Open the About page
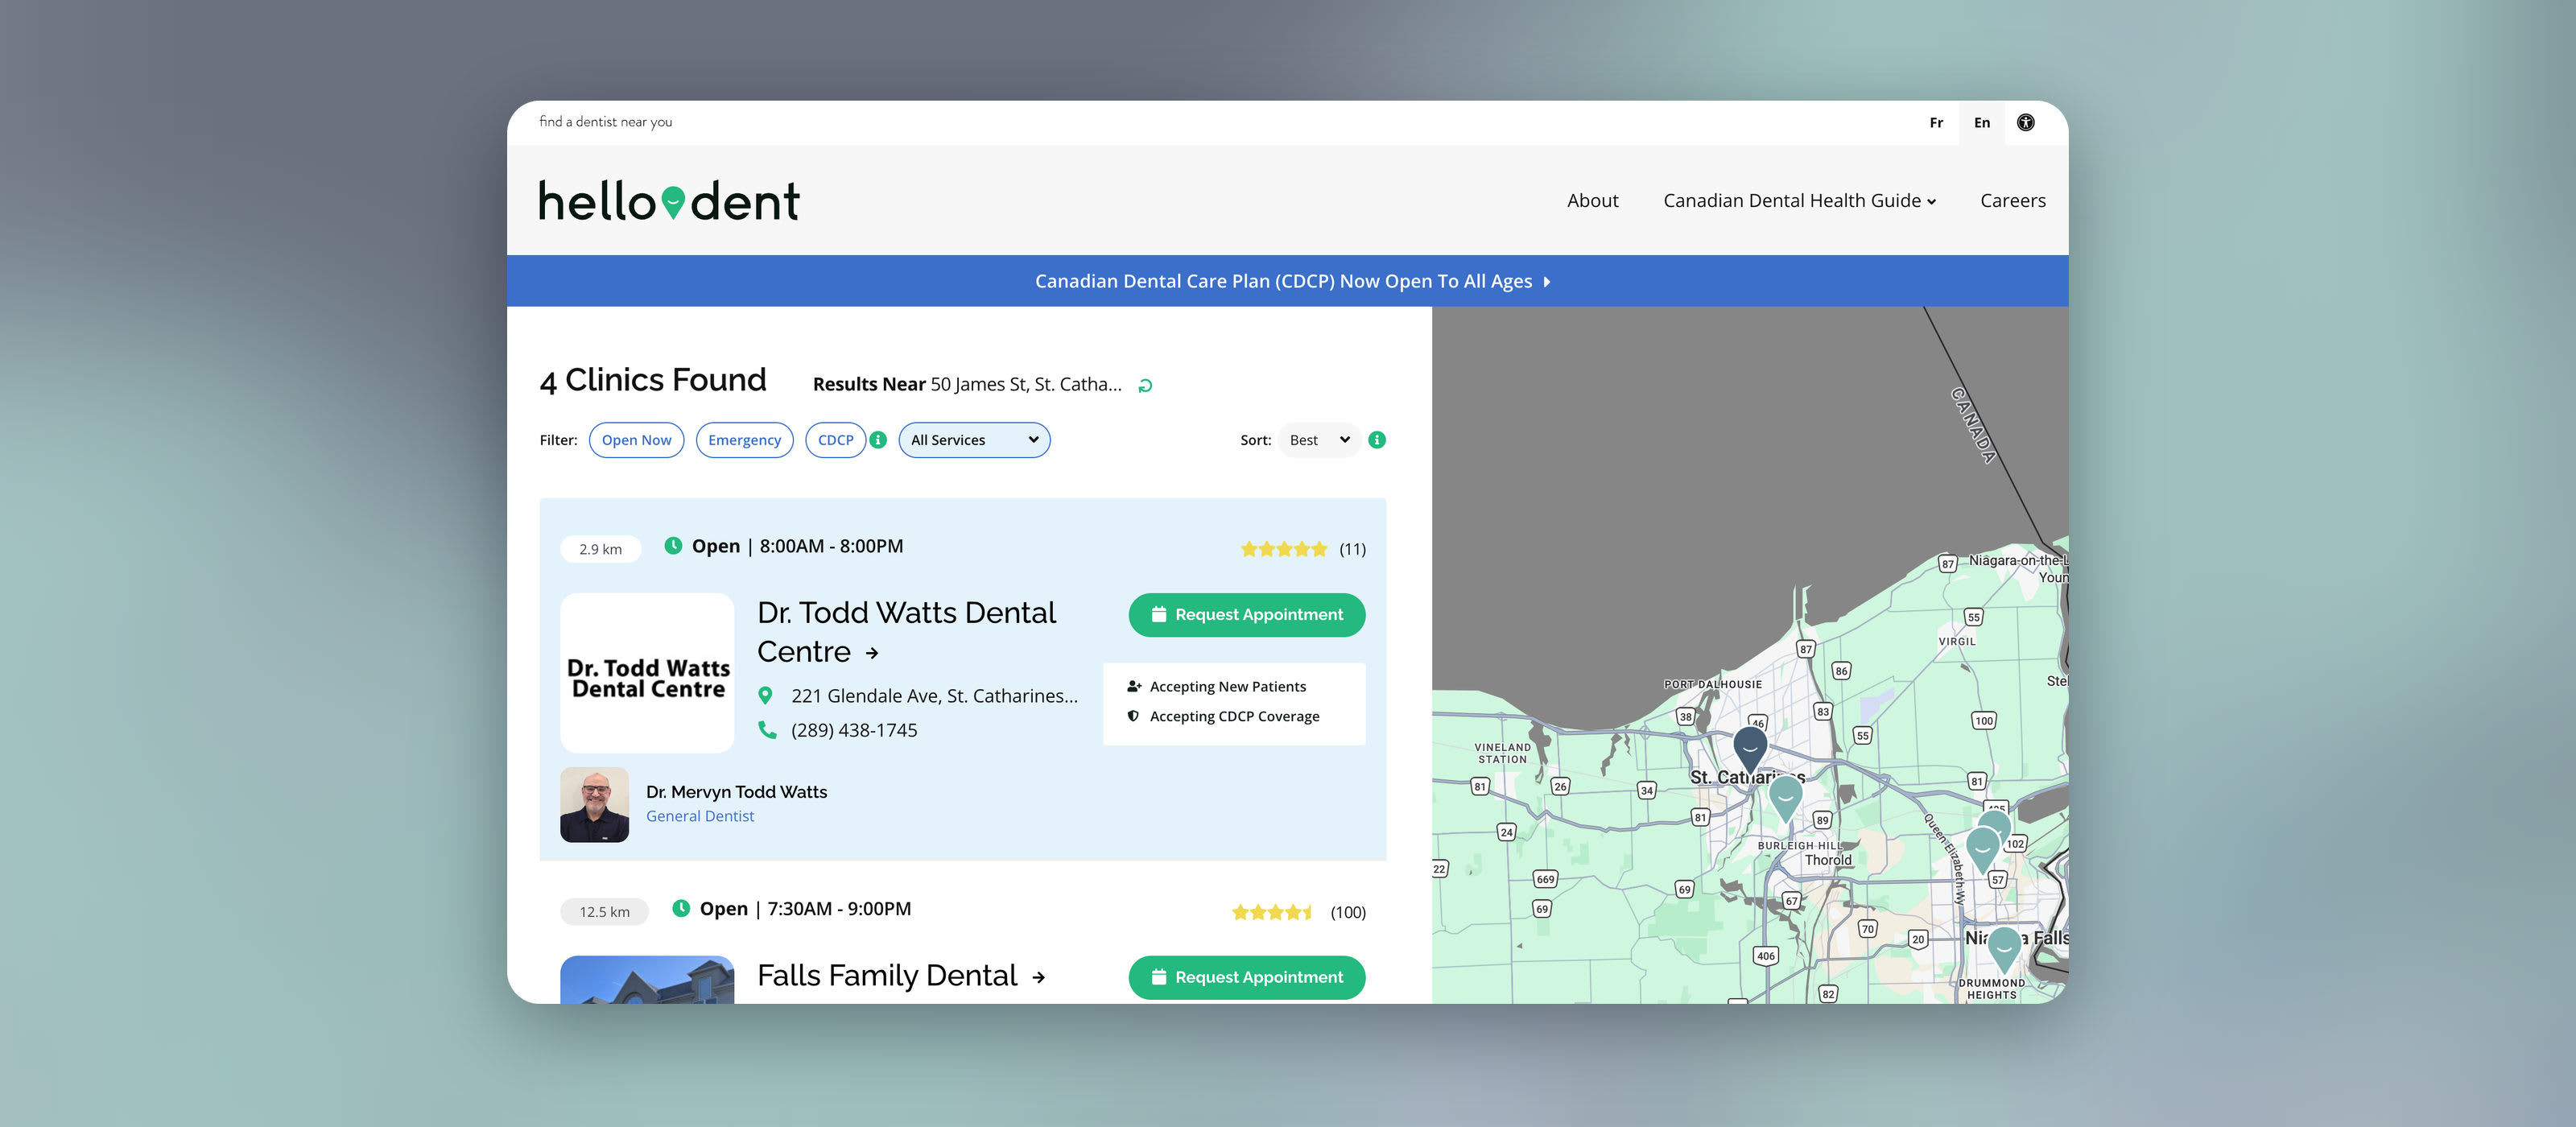The width and height of the screenshot is (2576, 1127). pos(1592,201)
